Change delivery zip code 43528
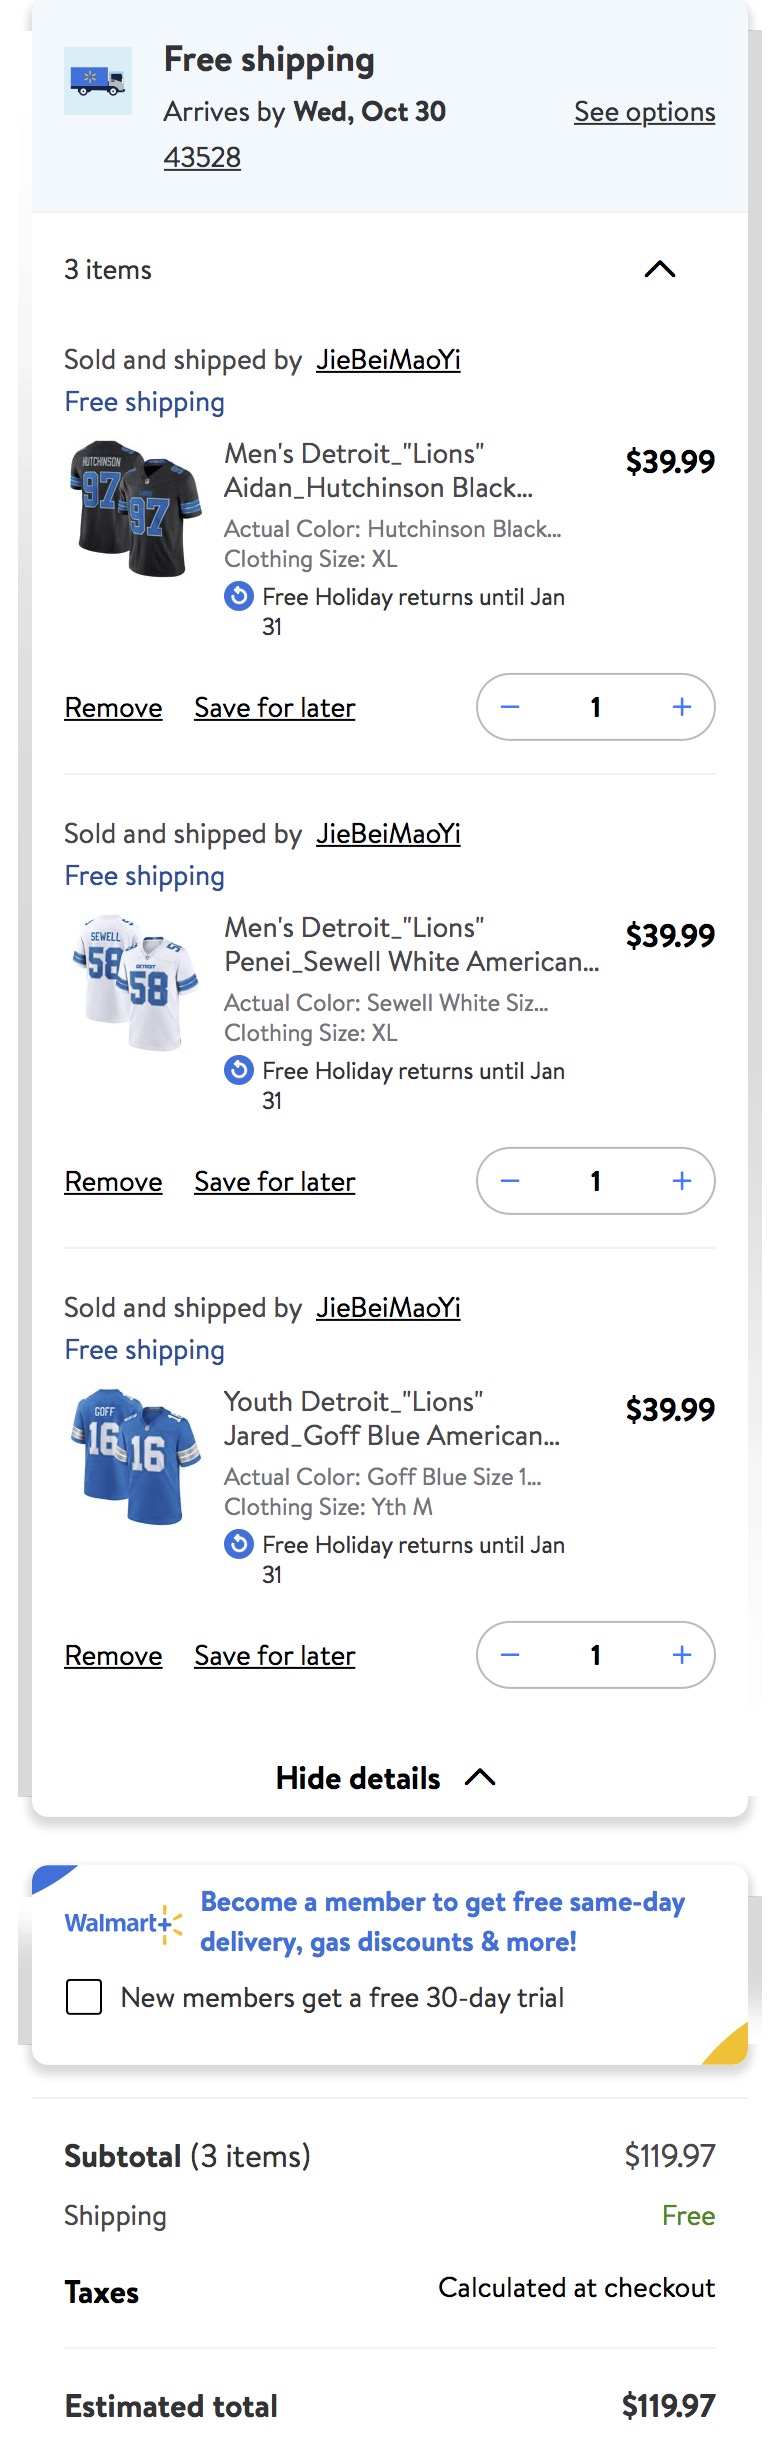The height and width of the screenshot is (2457, 780). click(202, 157)
